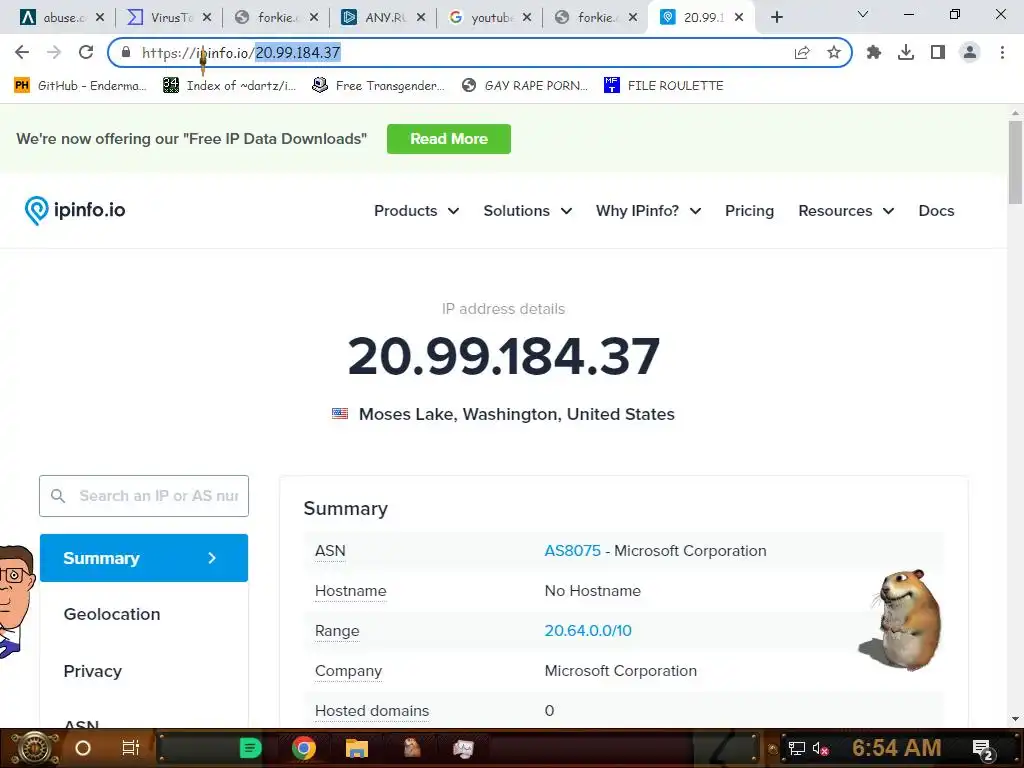Reload the current page

[86, 52]
